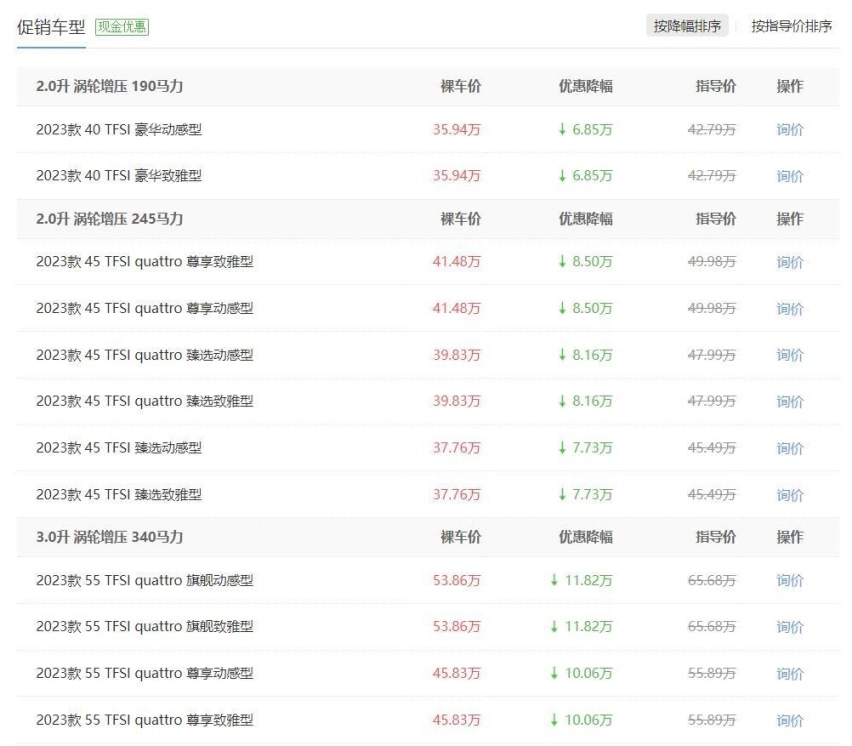
Task: Click guide price 49.98万 in 45 尊享致雅型 row
Action: (712, 261)
